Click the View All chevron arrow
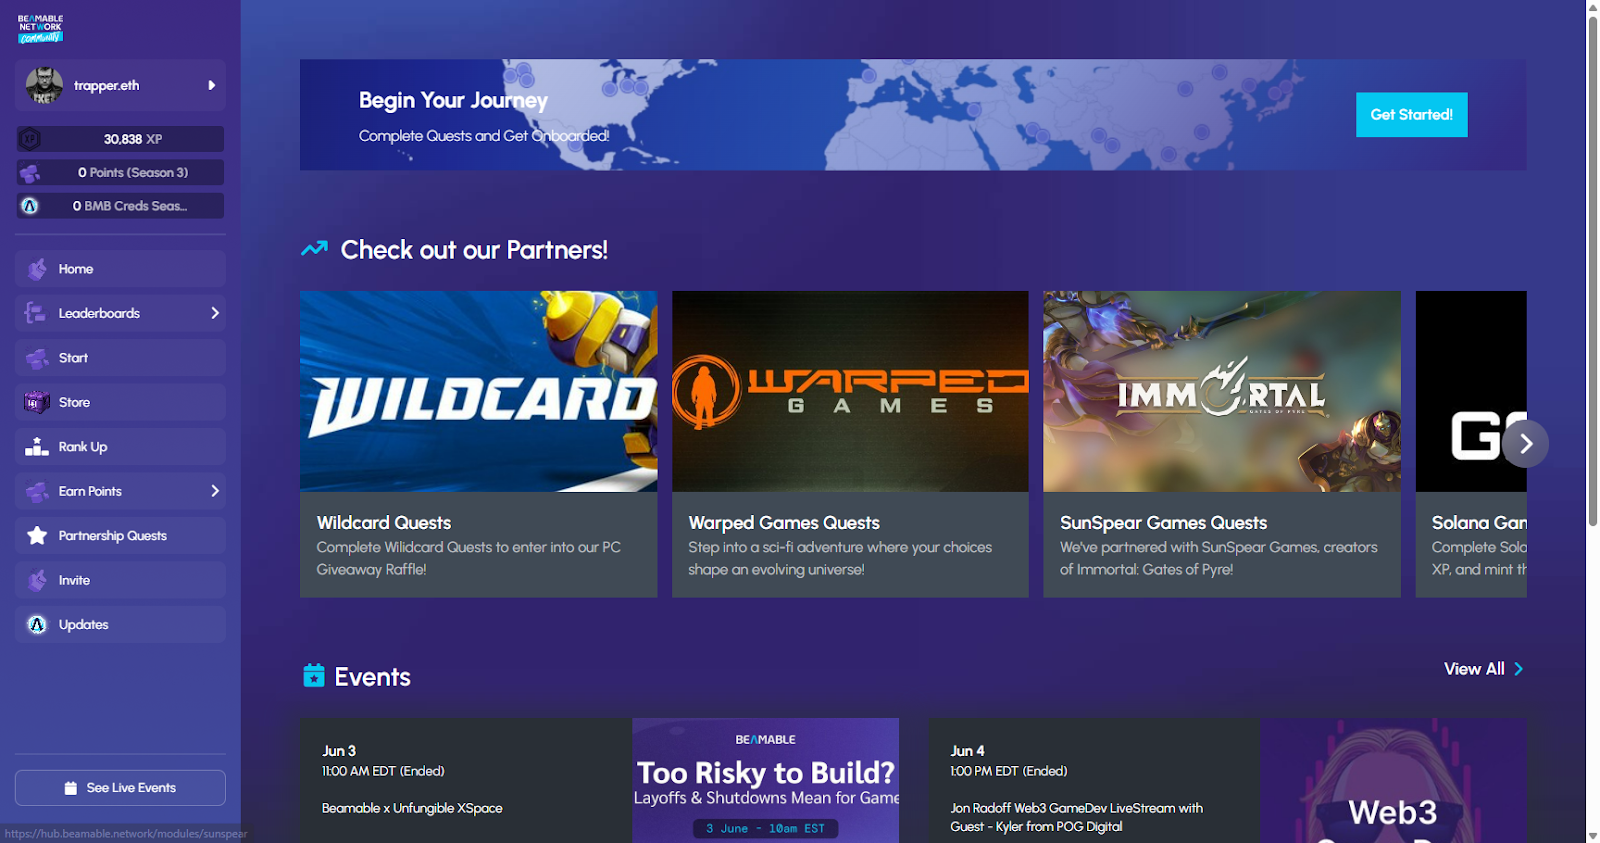The height and width of the screenshot is (843, 1600). [1518, 669]
